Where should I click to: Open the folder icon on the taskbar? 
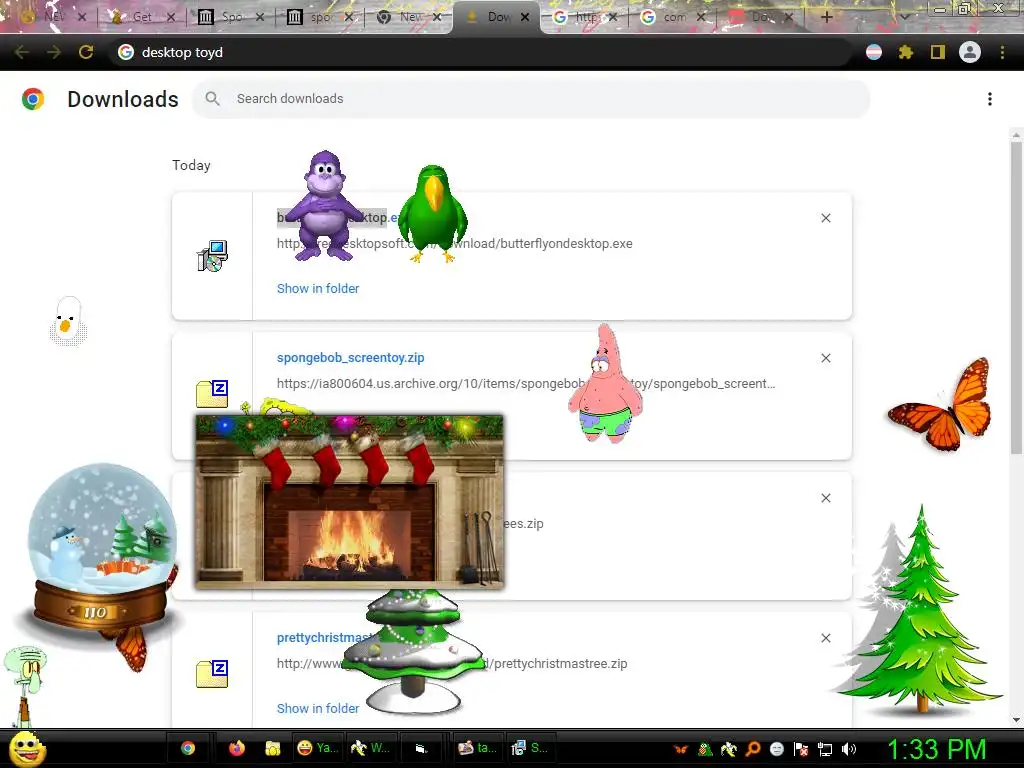(x=272, y=748)
